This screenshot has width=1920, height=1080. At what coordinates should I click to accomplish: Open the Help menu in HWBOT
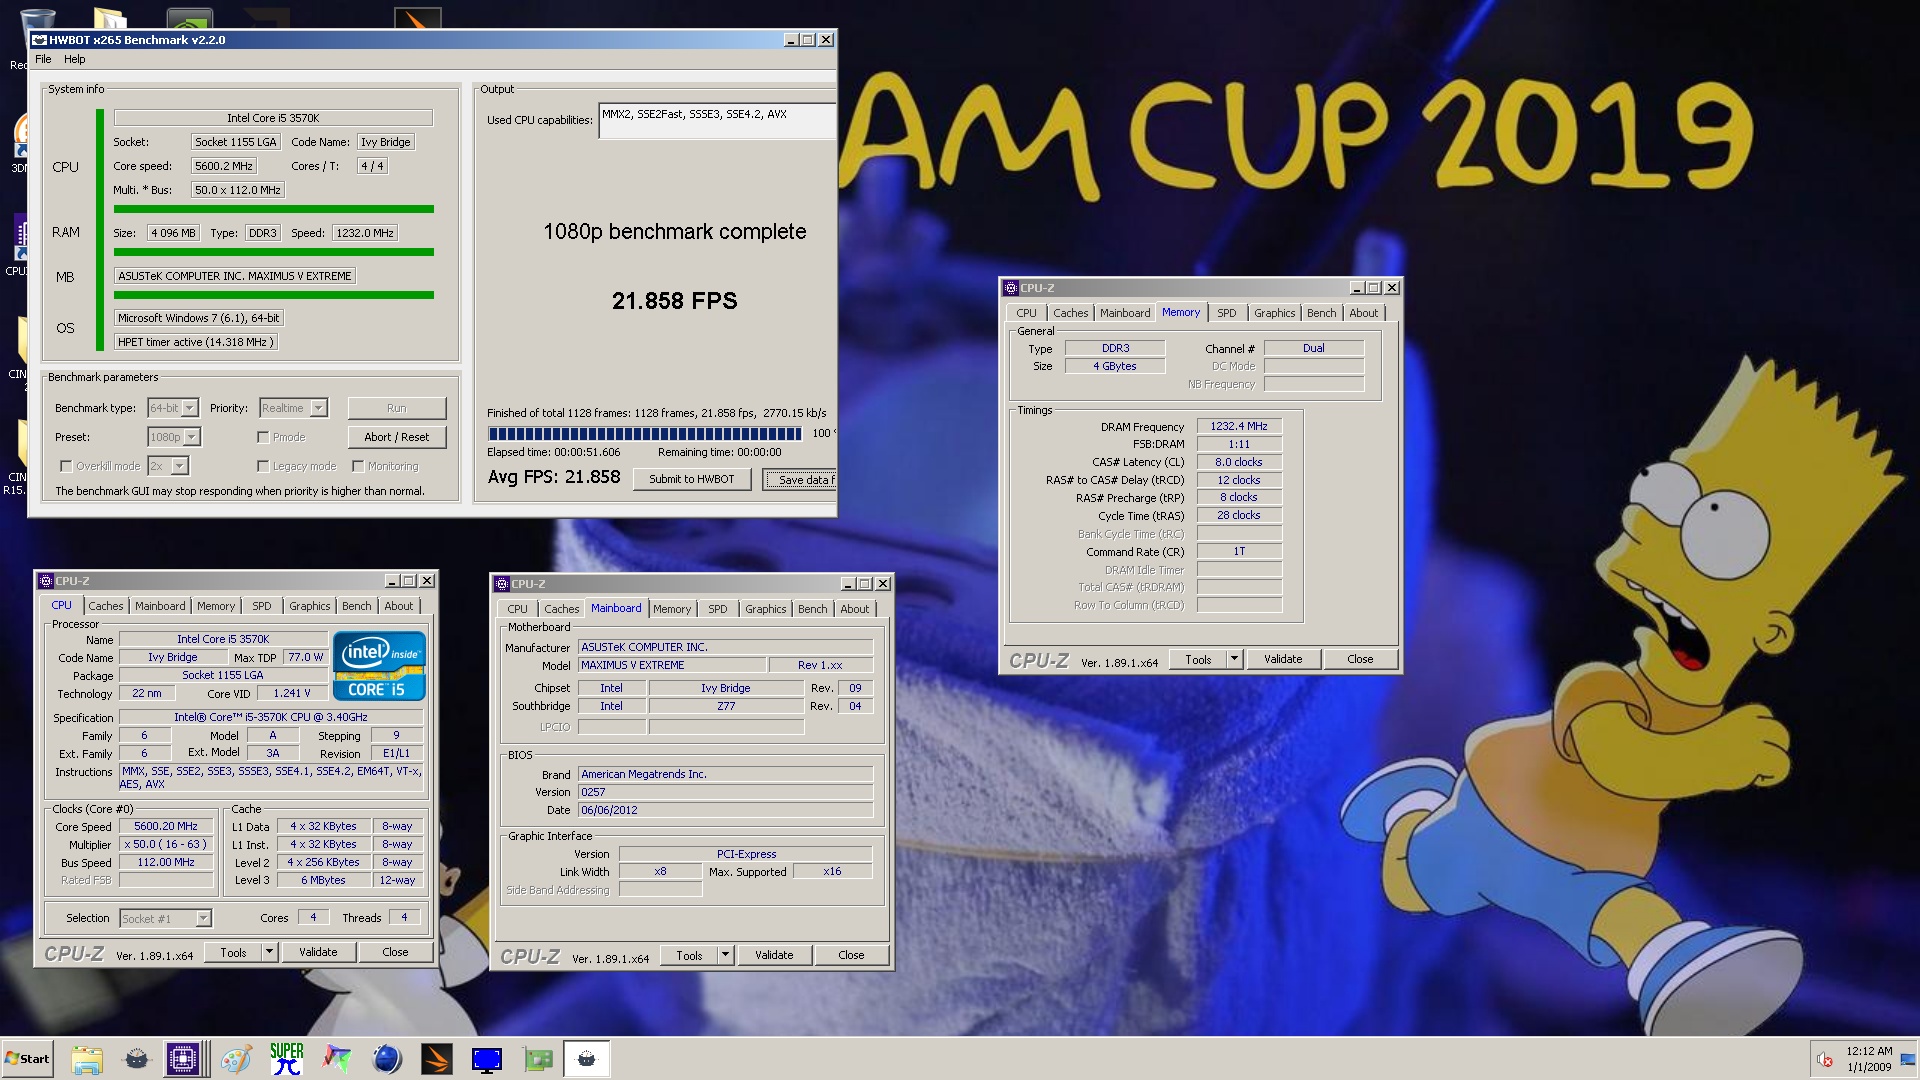click(x=75, y=59)
